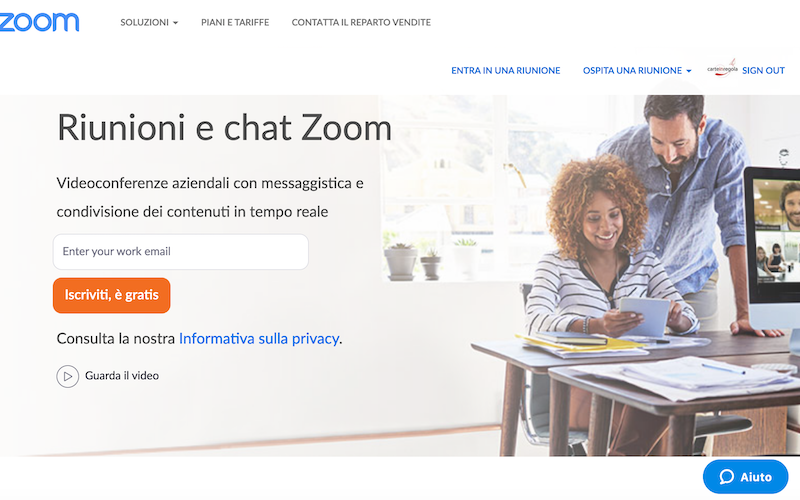The image size is (800, 500).
Task: Open the blue Aiuto help button
Action: [745, 477]
